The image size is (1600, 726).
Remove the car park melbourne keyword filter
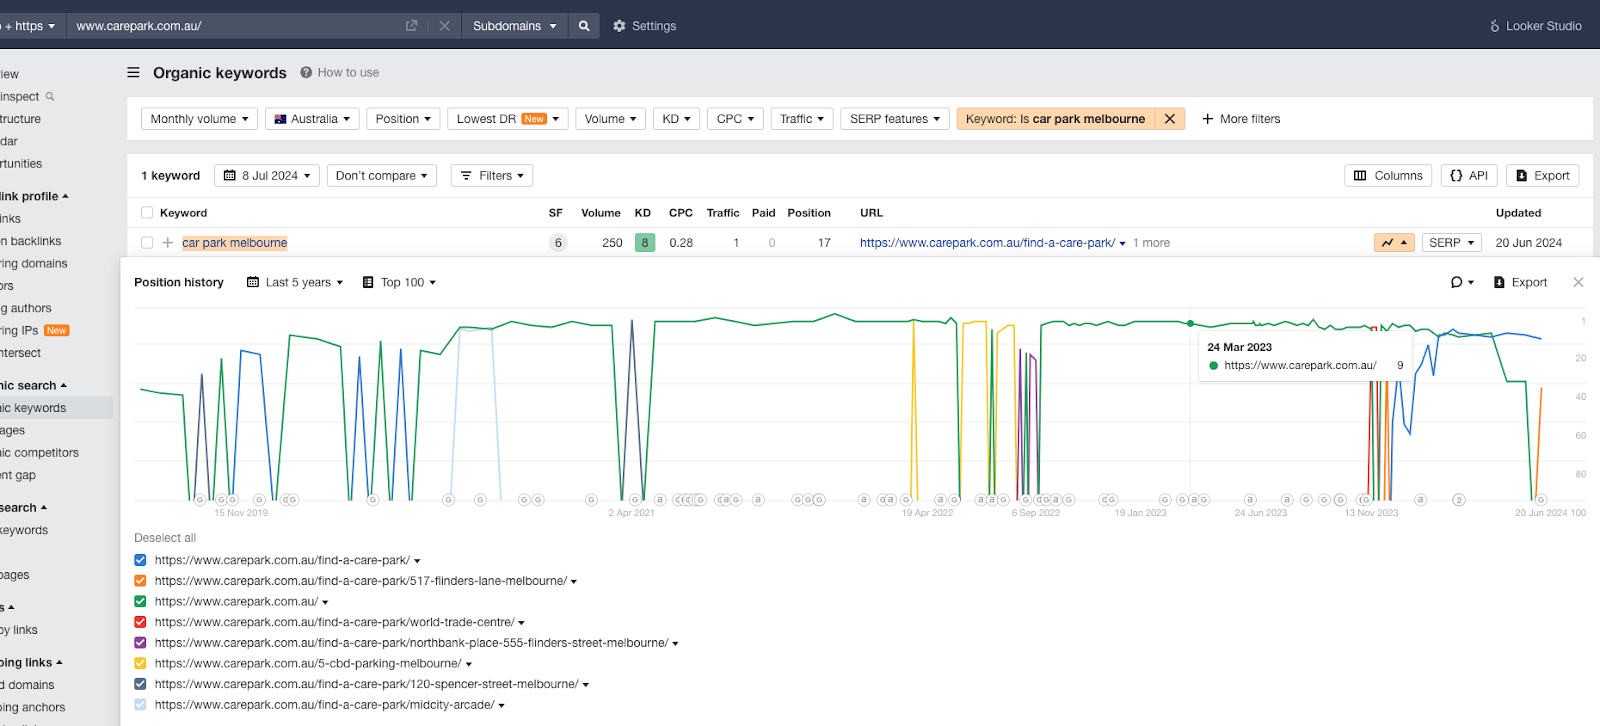(x=1169, y=119)
